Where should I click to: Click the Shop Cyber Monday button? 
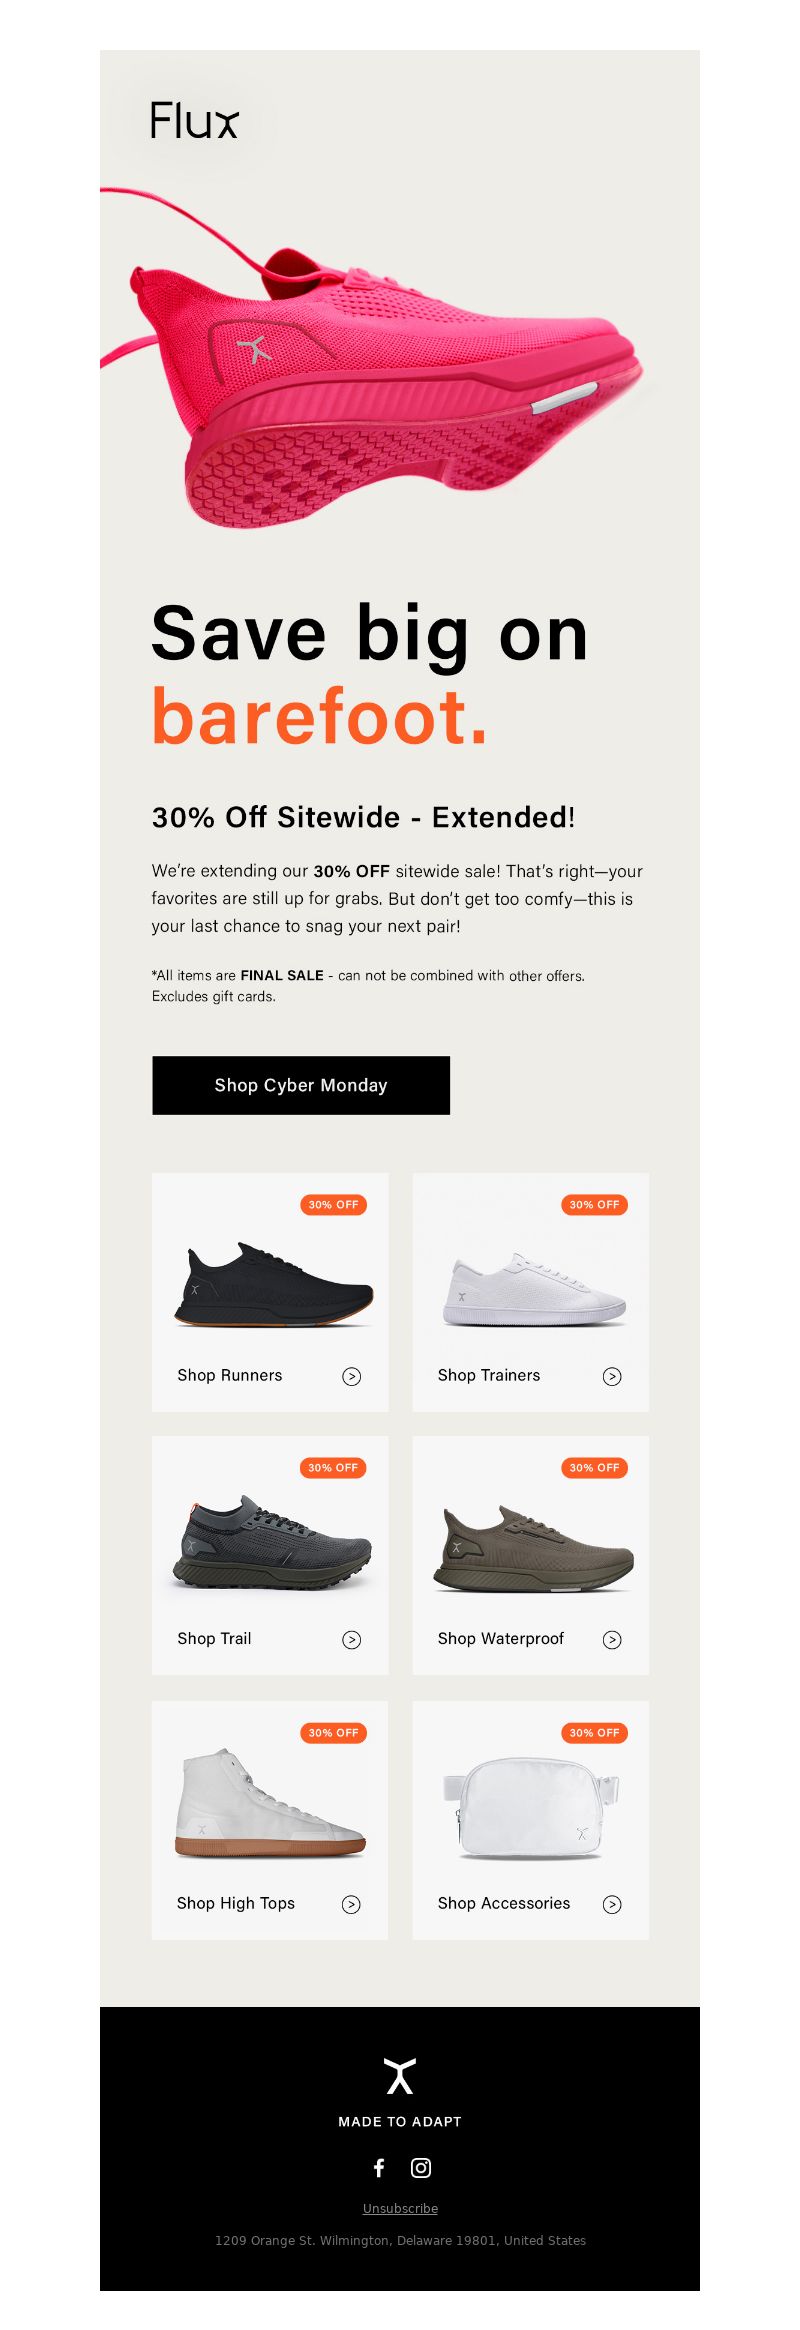coord(301,1085)
